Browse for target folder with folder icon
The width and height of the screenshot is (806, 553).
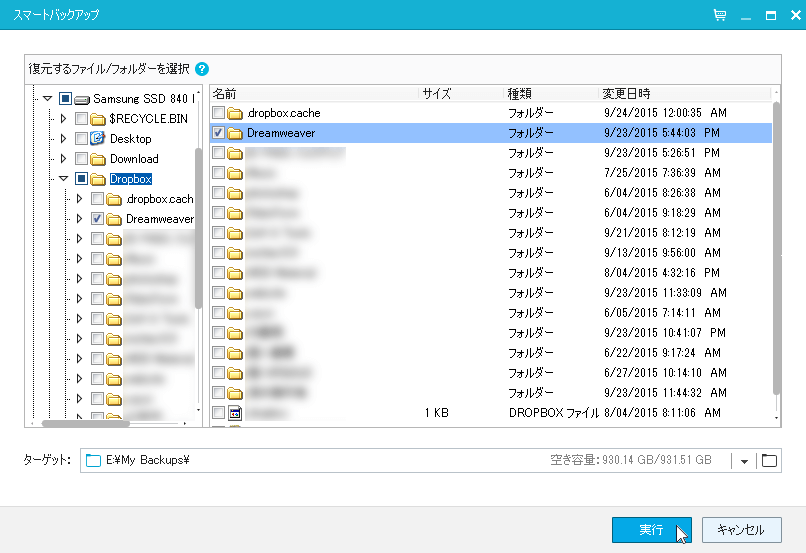[769, 460]
